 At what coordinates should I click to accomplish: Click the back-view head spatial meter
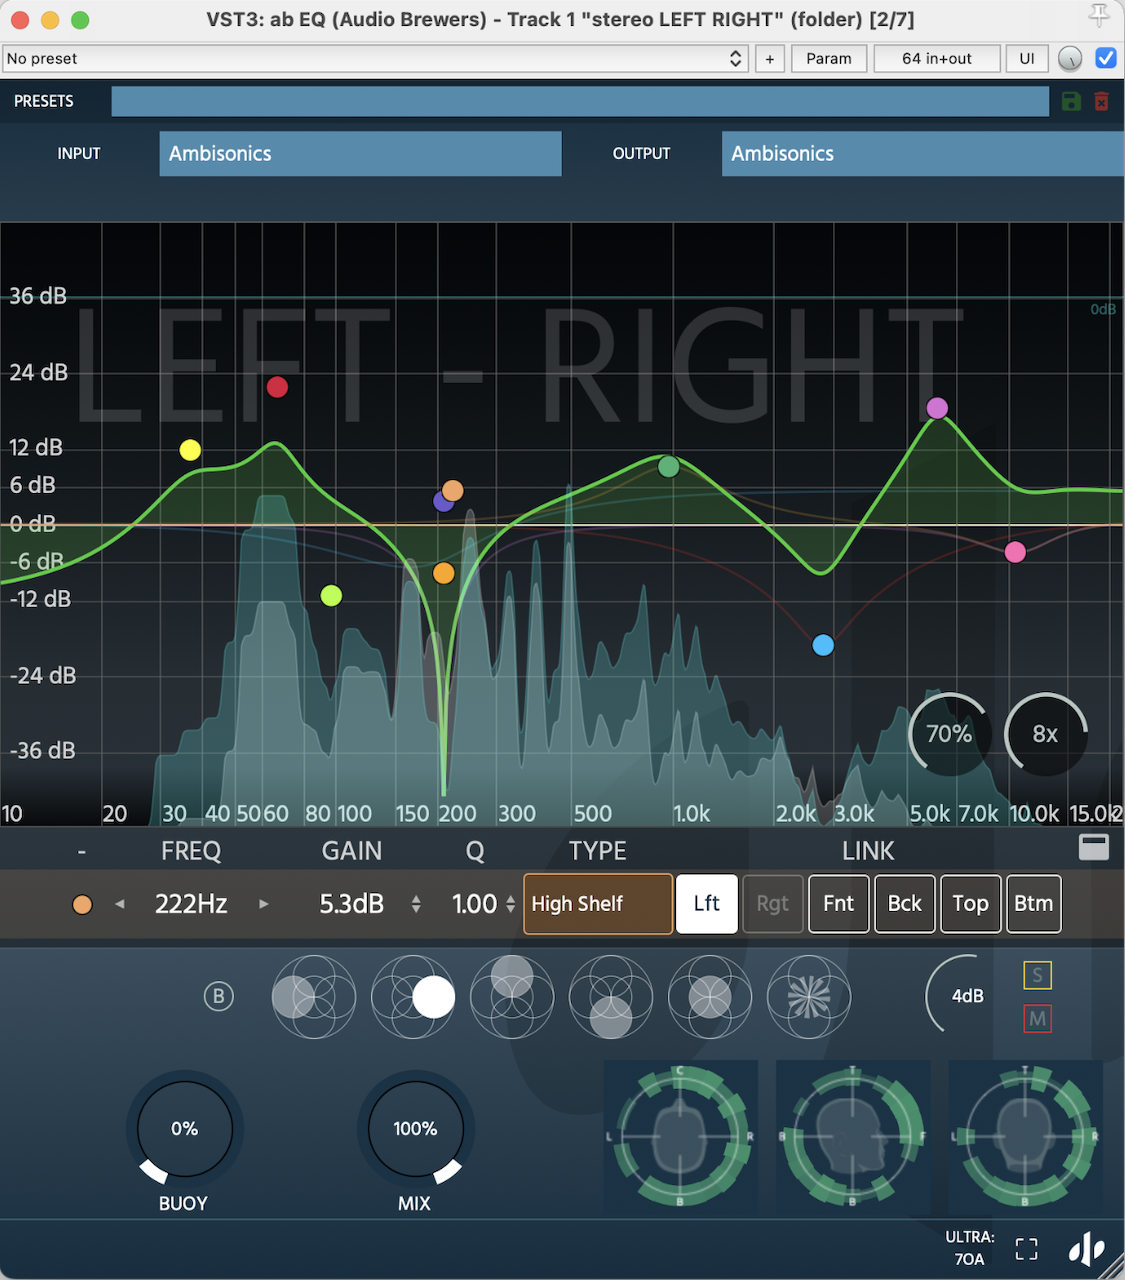1025,1136
